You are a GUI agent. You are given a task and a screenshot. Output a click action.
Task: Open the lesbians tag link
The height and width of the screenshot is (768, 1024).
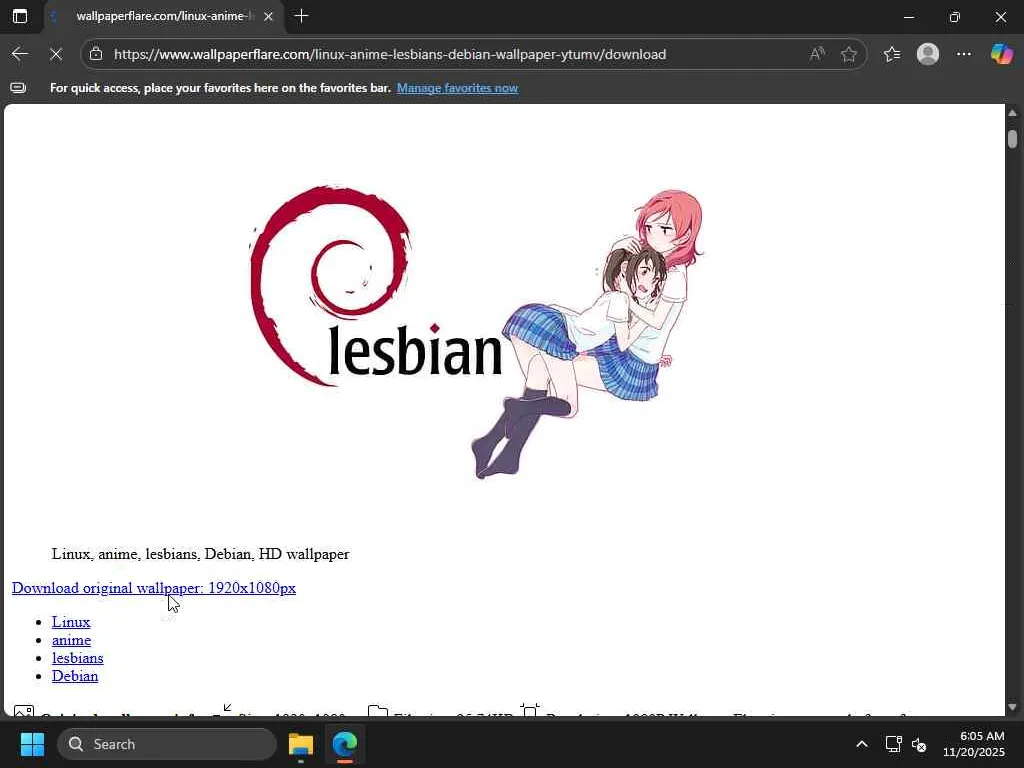point(78,658)
